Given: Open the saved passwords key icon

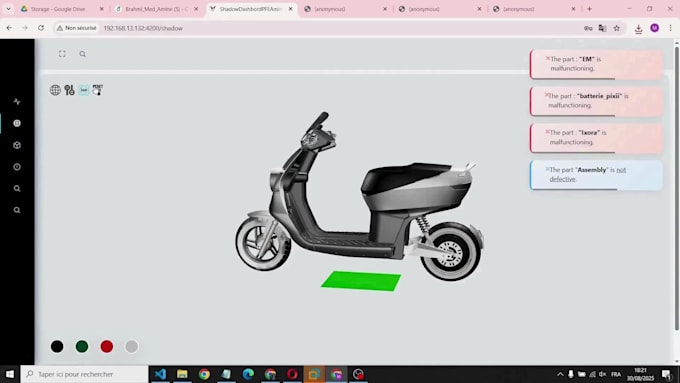Looking at the screenshot, I should (588, 28).
